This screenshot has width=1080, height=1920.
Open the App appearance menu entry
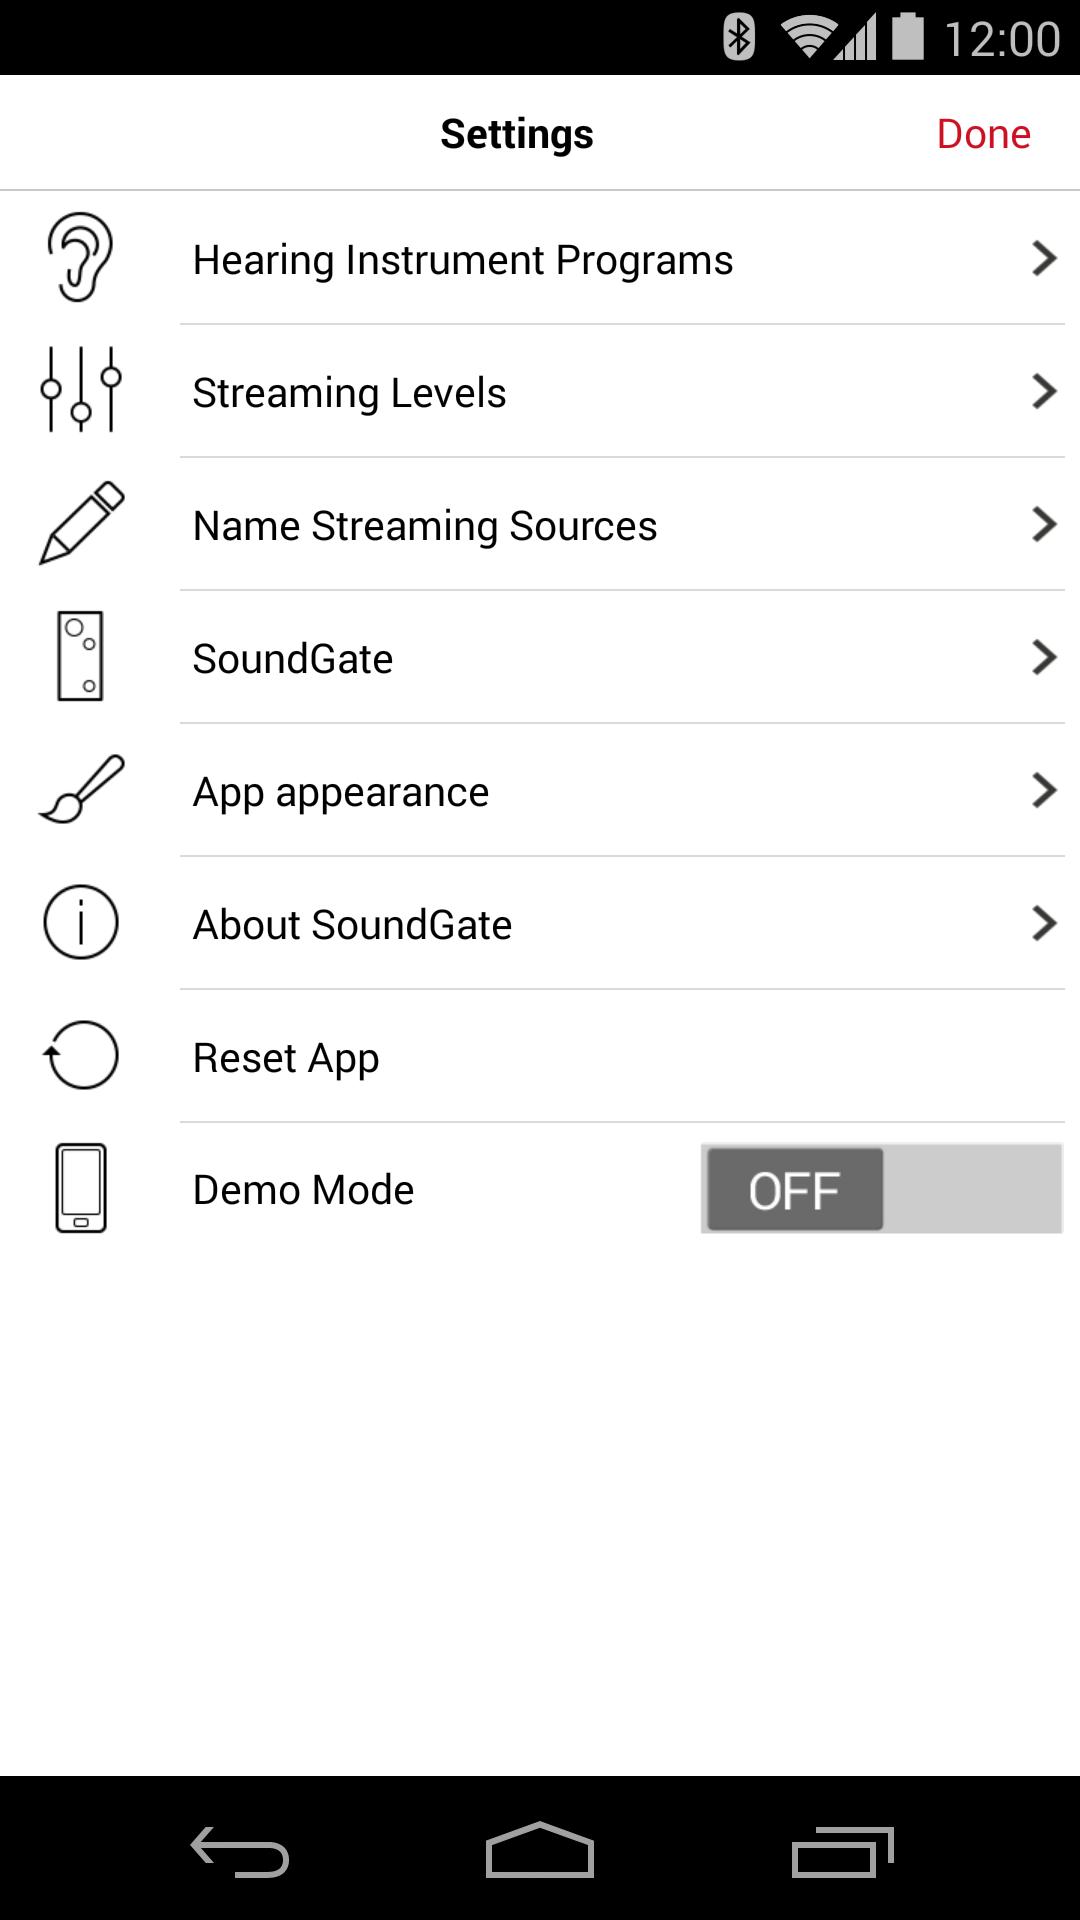click(x=540, y=790)
